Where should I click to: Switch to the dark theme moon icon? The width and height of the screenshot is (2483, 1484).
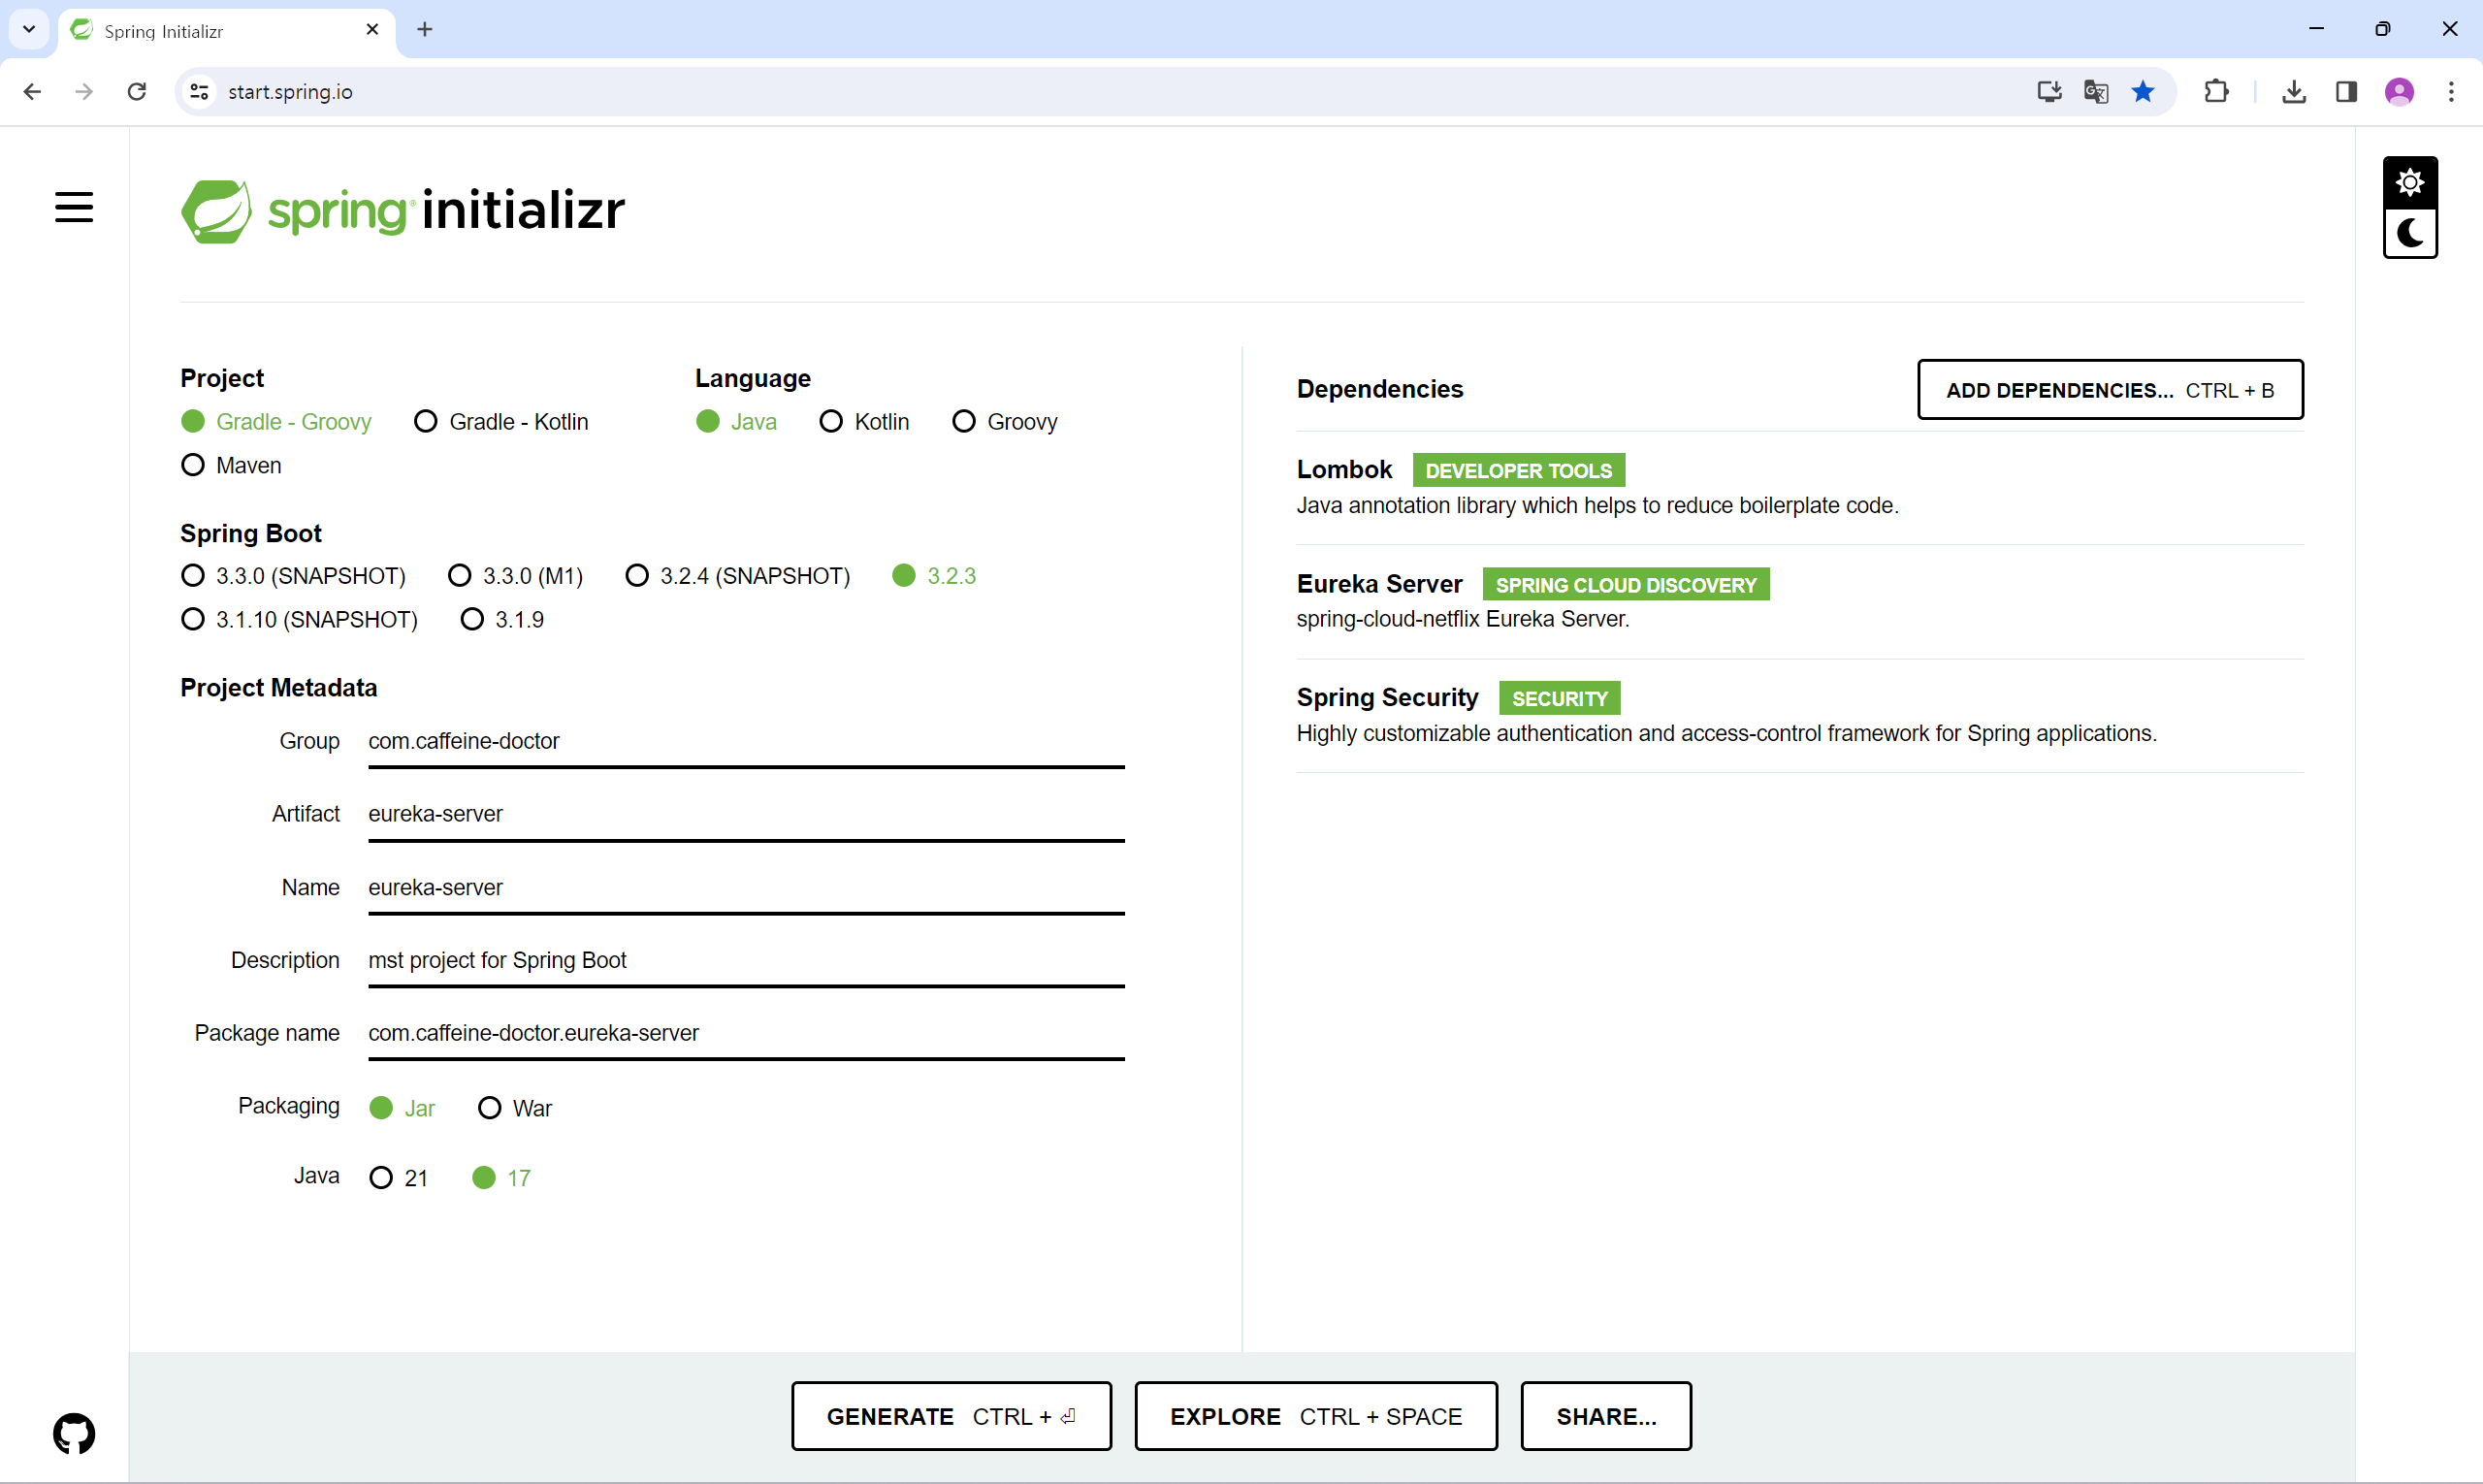click(x=2409, y=233)
